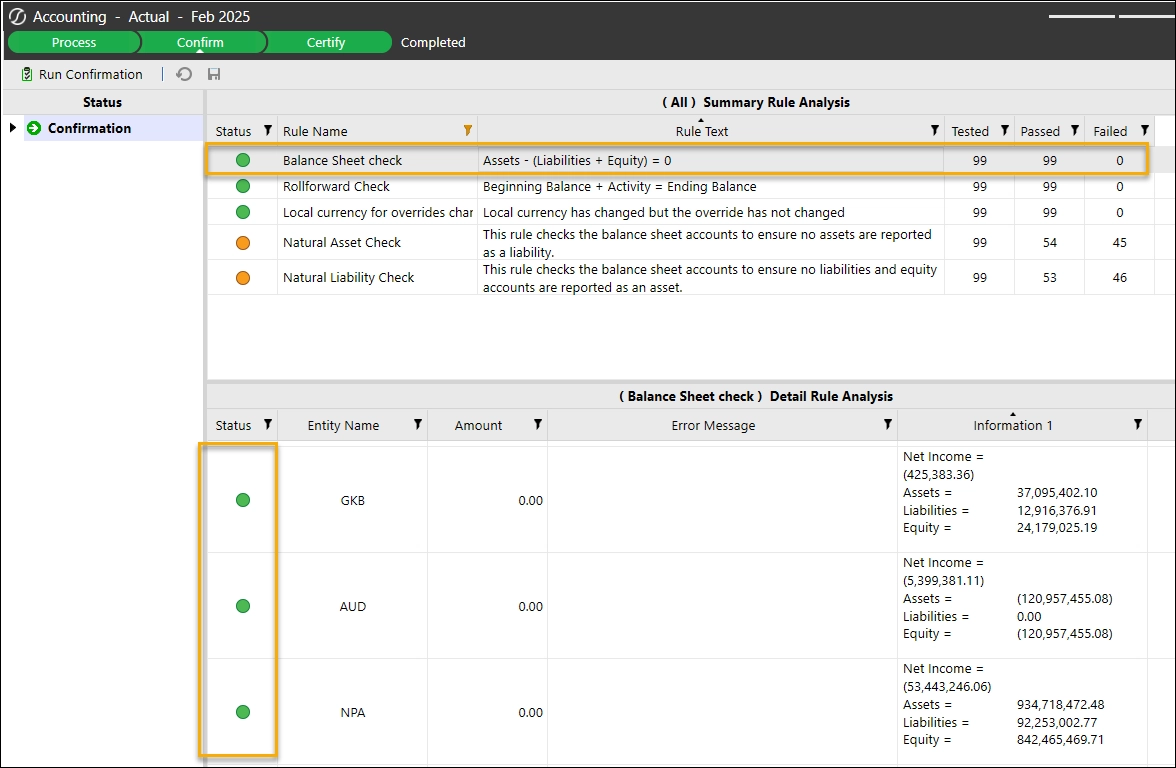Click the save disk icon in the toolbar

(213, 74)
